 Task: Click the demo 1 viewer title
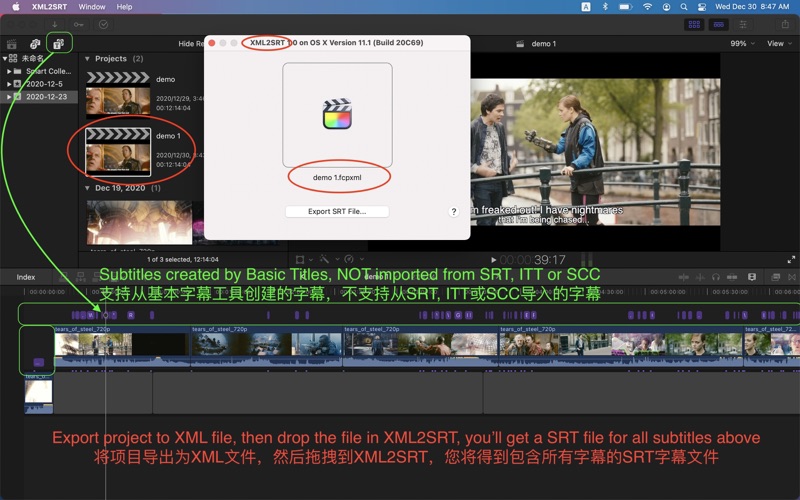544,44
